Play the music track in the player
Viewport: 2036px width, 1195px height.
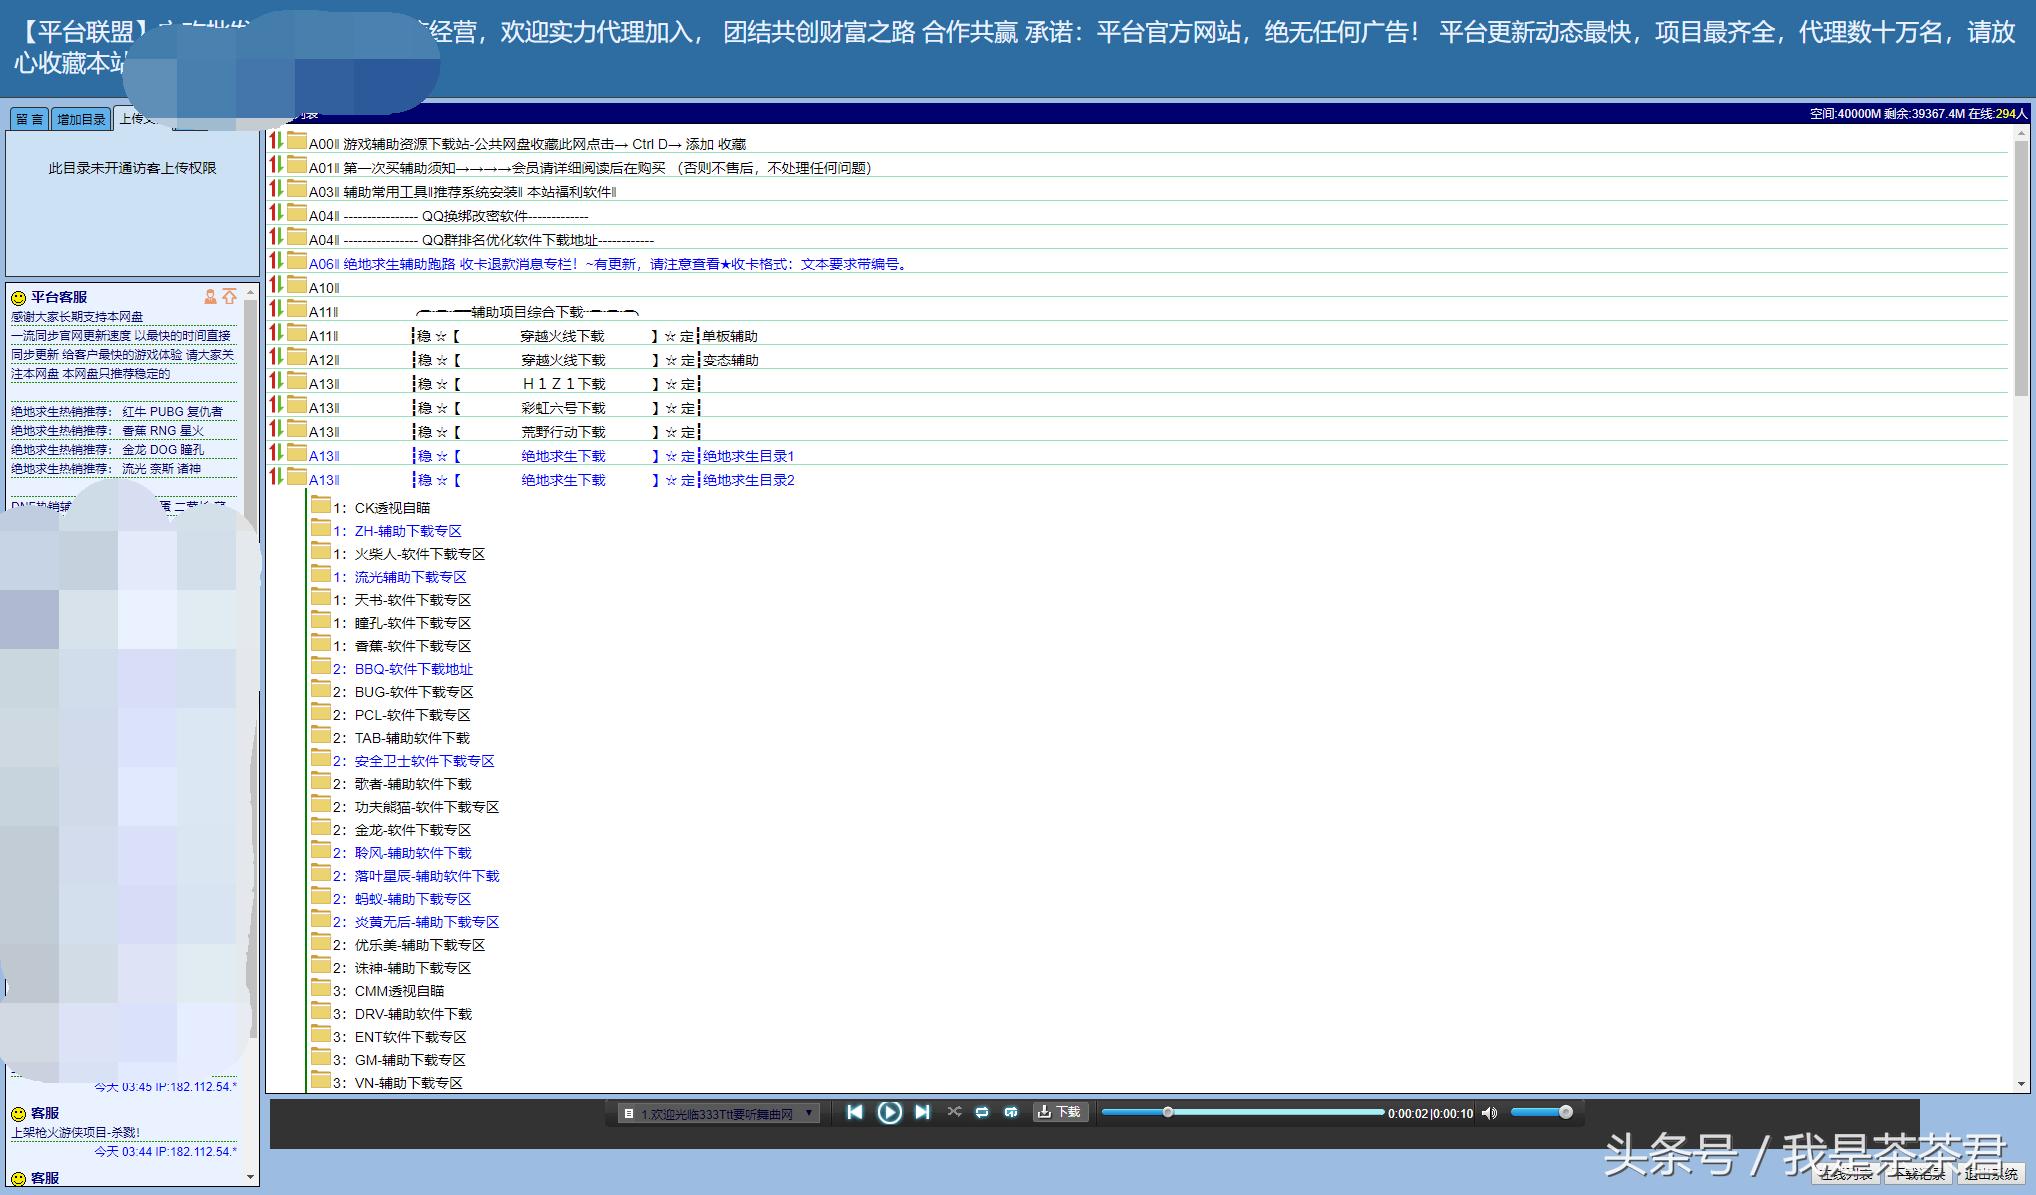(889, 1112)
